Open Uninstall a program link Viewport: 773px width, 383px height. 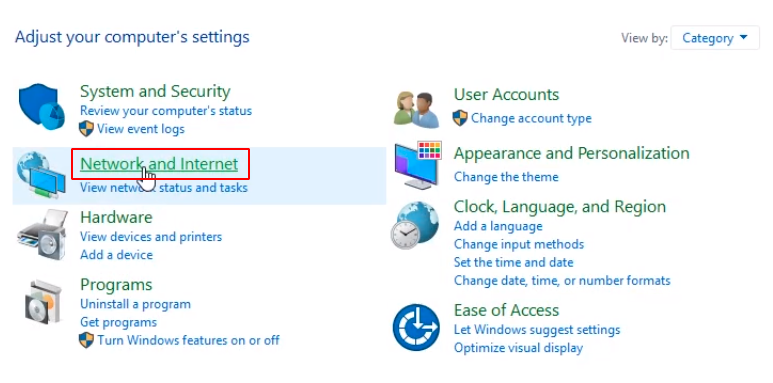(x=135, y=304)
